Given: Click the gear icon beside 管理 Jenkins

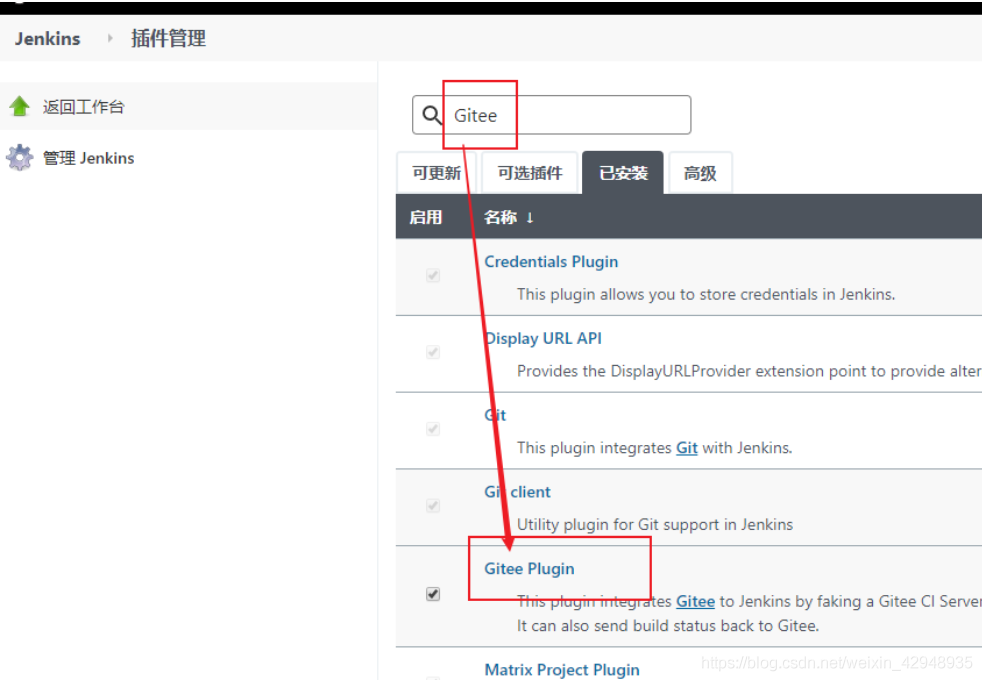Looking at the screenshot, I should (x=19, y=157).
